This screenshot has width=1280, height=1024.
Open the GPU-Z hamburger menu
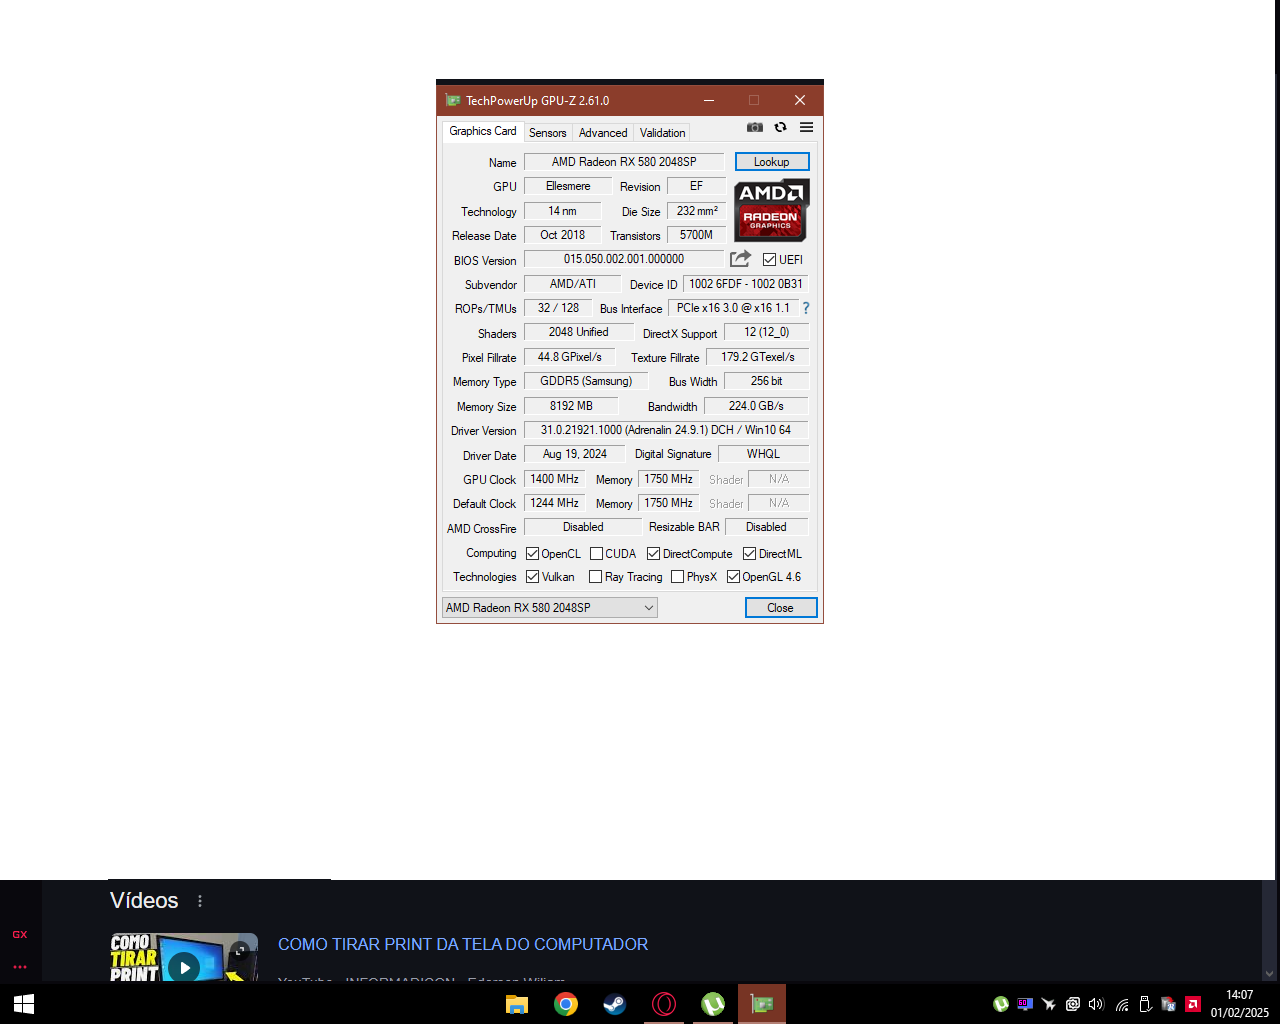click(x=806, y=127)
